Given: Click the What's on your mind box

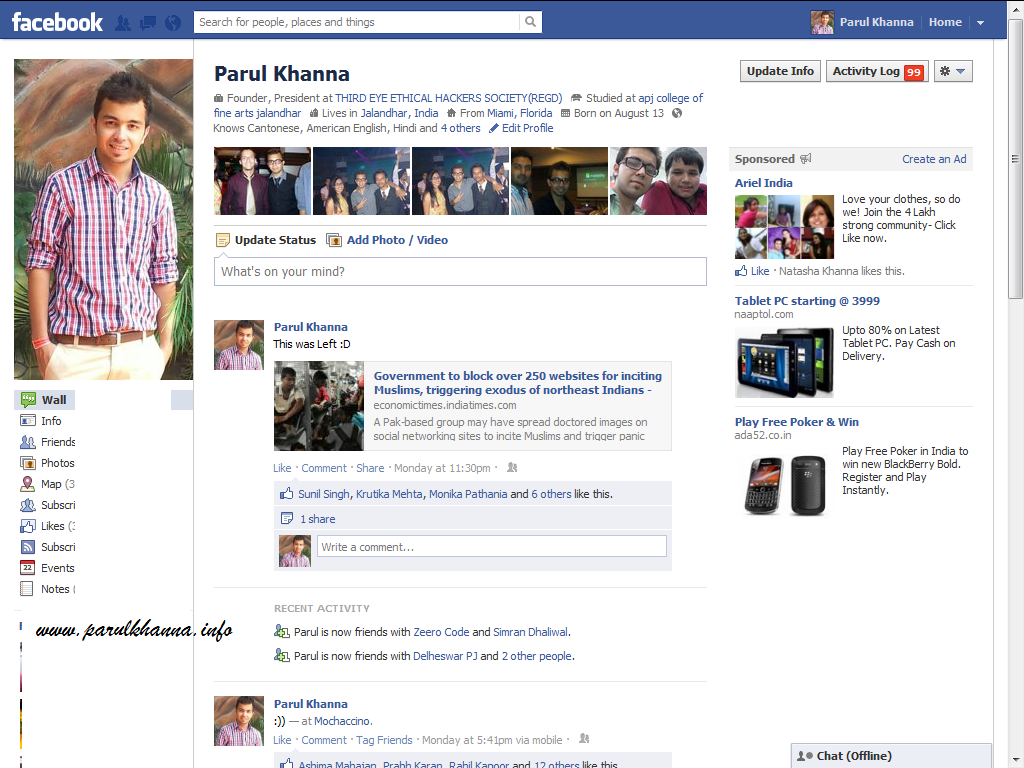Looking at the screenshot, I should (460, 272).
